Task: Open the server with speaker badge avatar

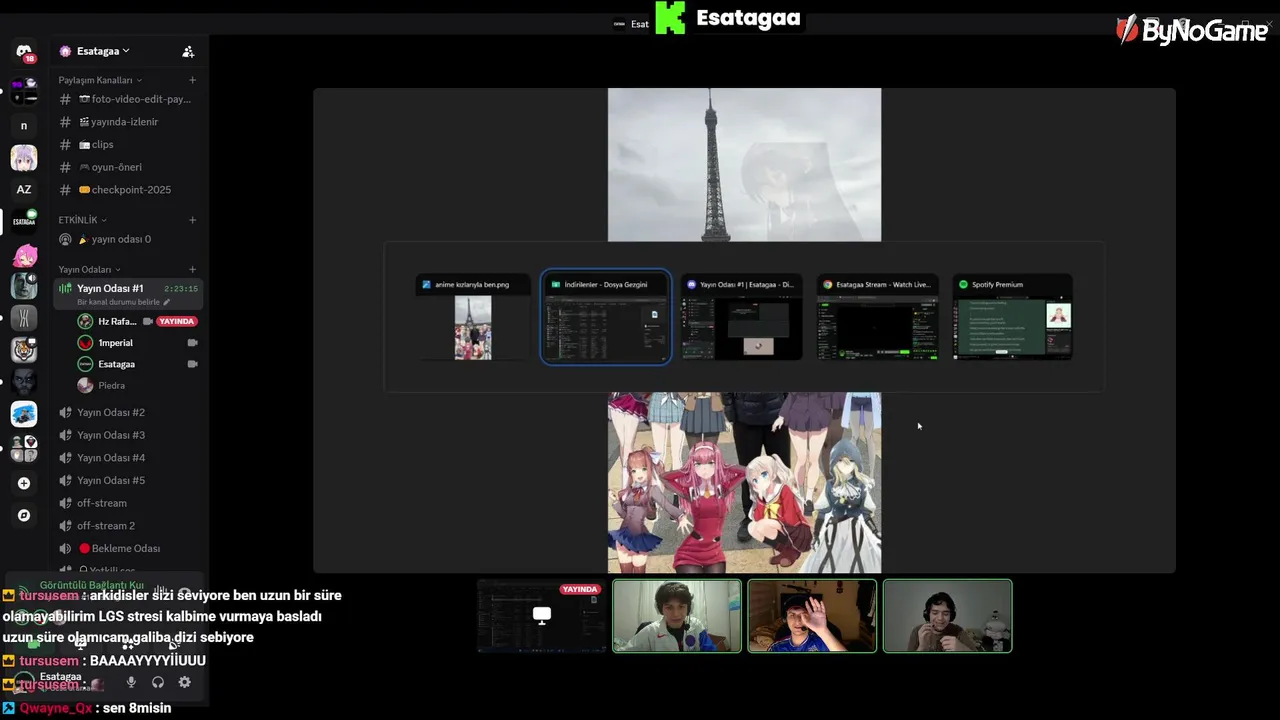Action: [x=24, y=286]
